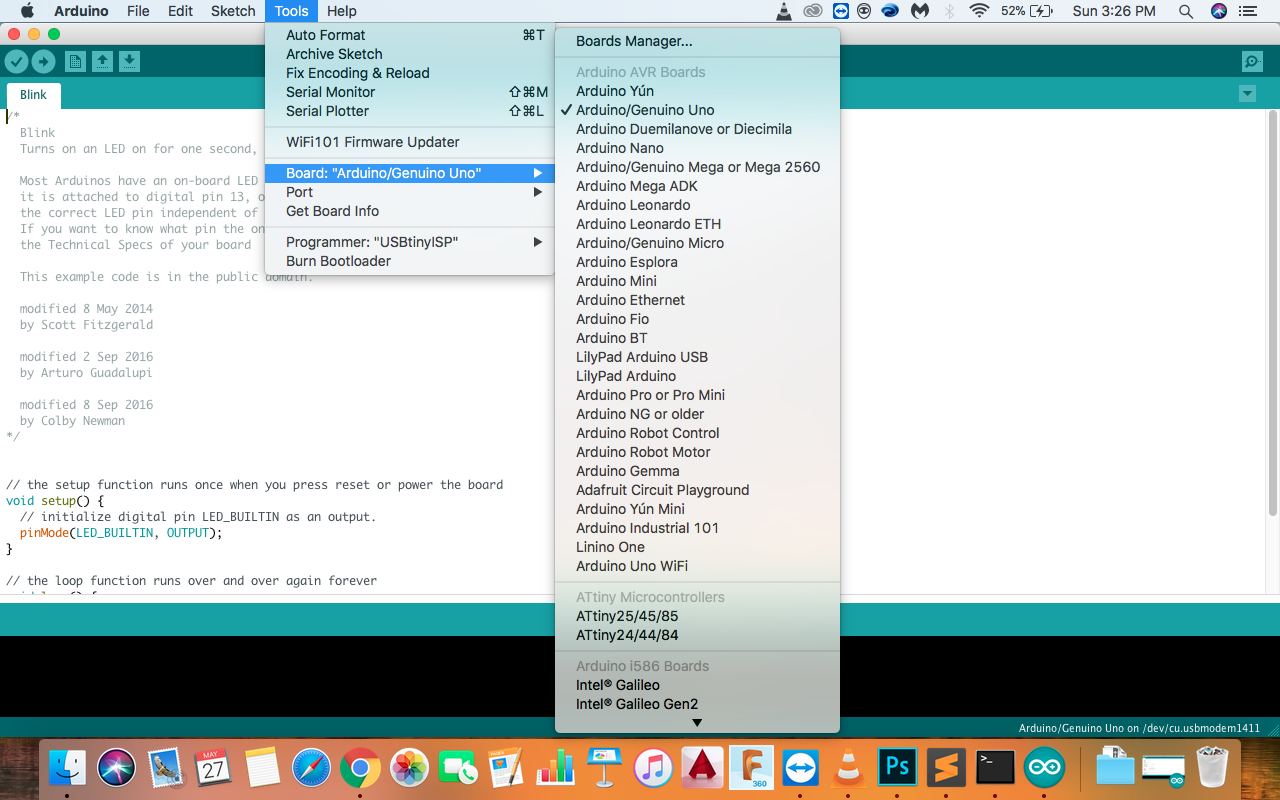The height and width of the screenshot is (800, 1280).
Task: Open Fusion 360 from the dock
Action: coord(751,768)
